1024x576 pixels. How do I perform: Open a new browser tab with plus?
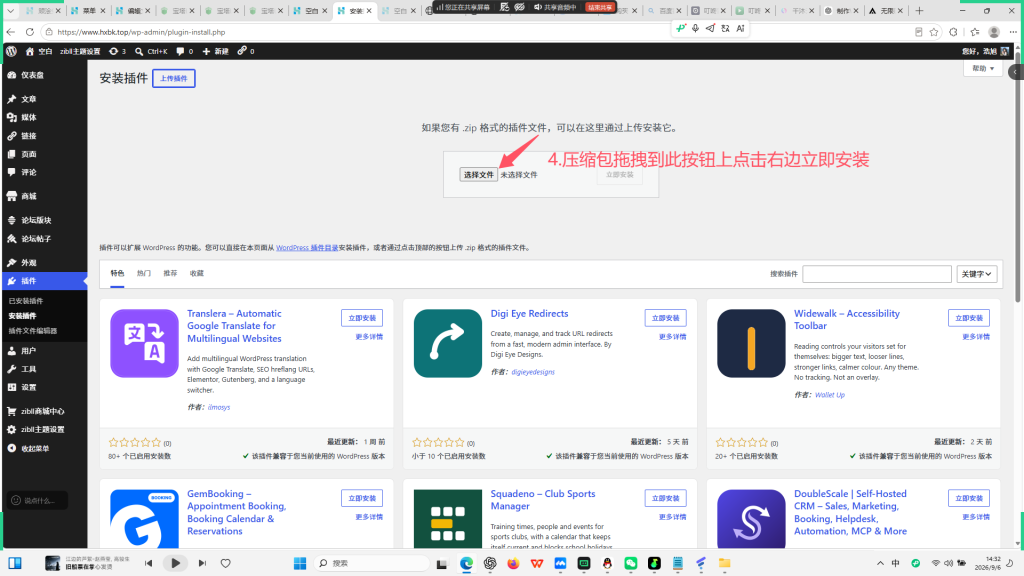point(919,10)
